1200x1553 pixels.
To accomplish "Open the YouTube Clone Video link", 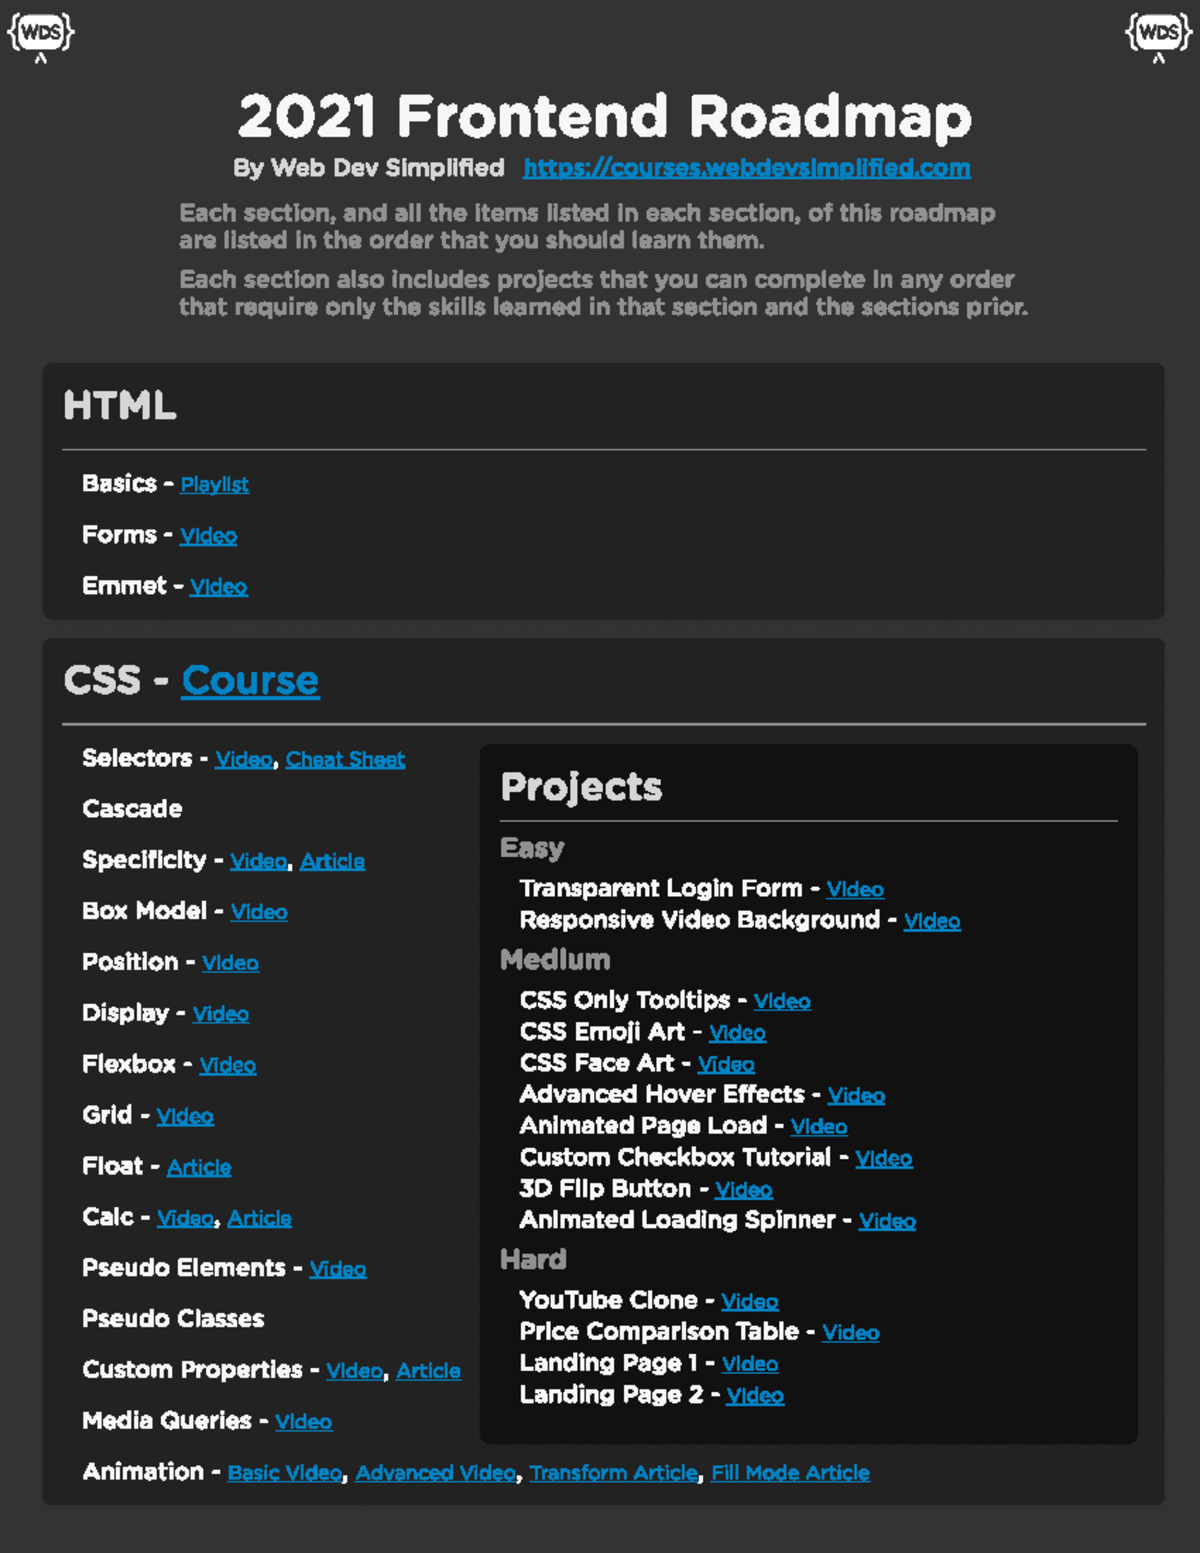I will 749,1301.
